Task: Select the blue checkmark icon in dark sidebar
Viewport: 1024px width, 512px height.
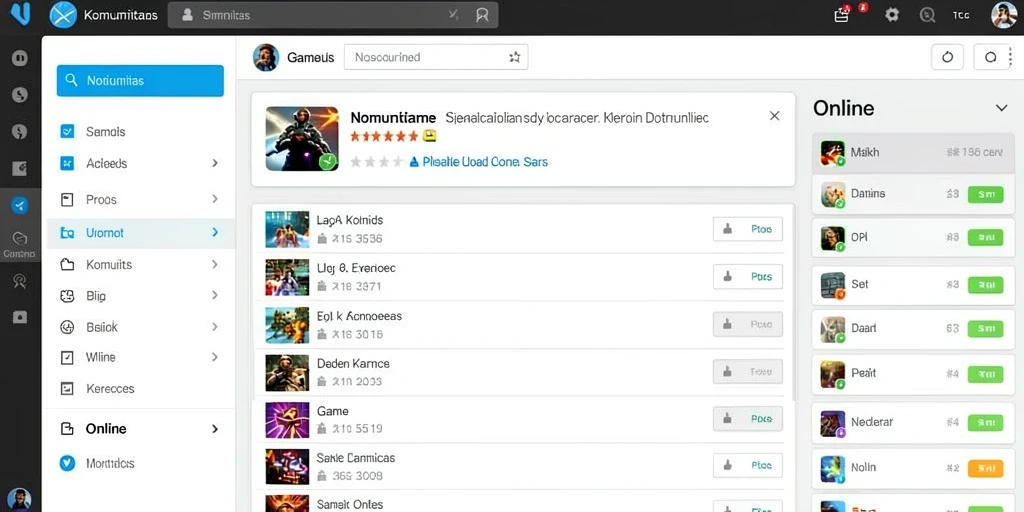Action: (x=20, y=206)
